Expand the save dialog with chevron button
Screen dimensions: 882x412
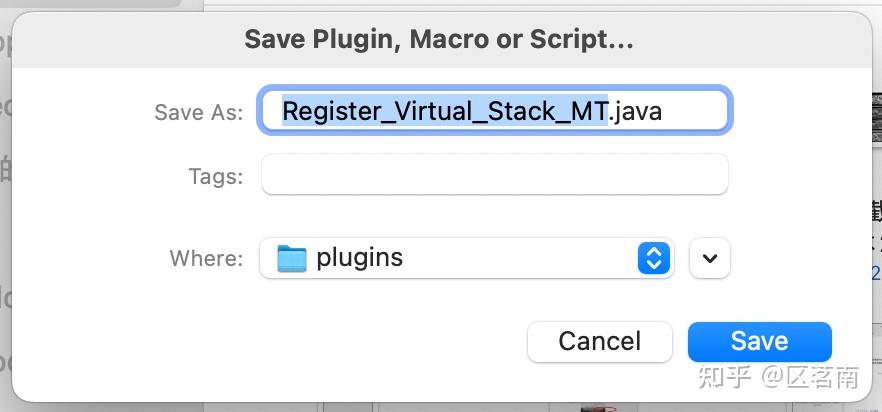710,258
